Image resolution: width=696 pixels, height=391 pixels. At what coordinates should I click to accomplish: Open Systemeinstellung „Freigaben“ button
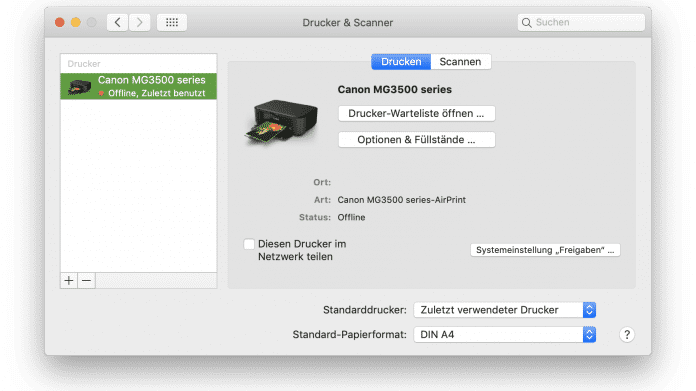click(545, 250)
